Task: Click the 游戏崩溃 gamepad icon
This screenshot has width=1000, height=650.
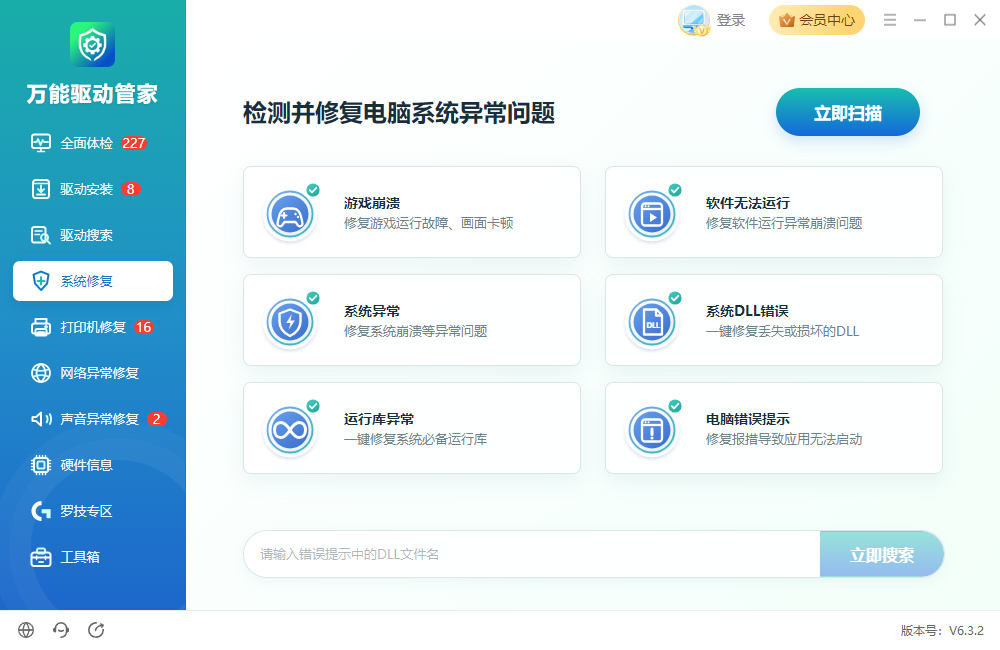Action: [290, 216]
